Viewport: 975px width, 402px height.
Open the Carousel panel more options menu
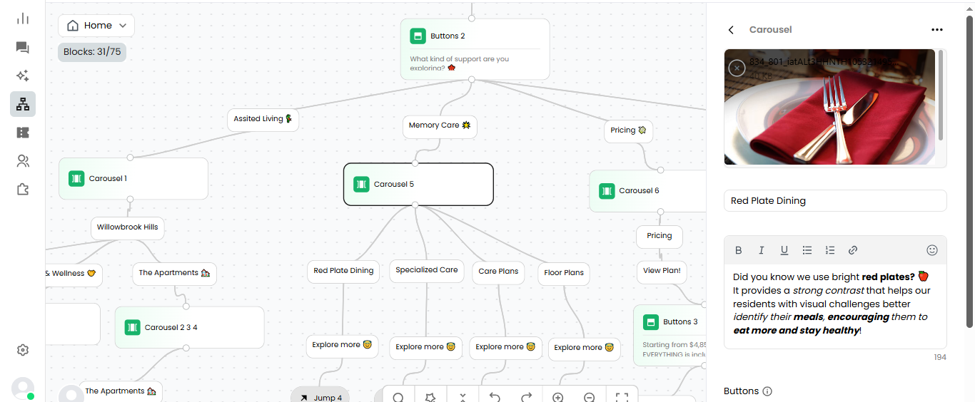click(x=936, y=30)
